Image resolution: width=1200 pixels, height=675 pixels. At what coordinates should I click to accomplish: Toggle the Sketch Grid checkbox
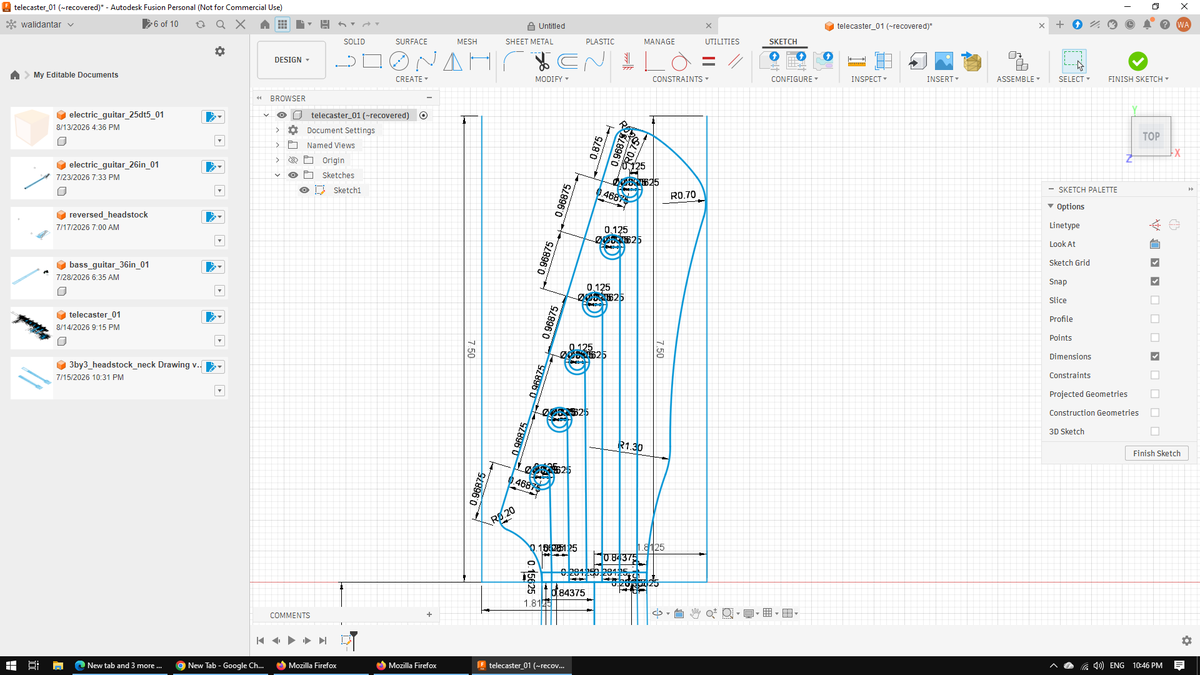[1155, 263]
